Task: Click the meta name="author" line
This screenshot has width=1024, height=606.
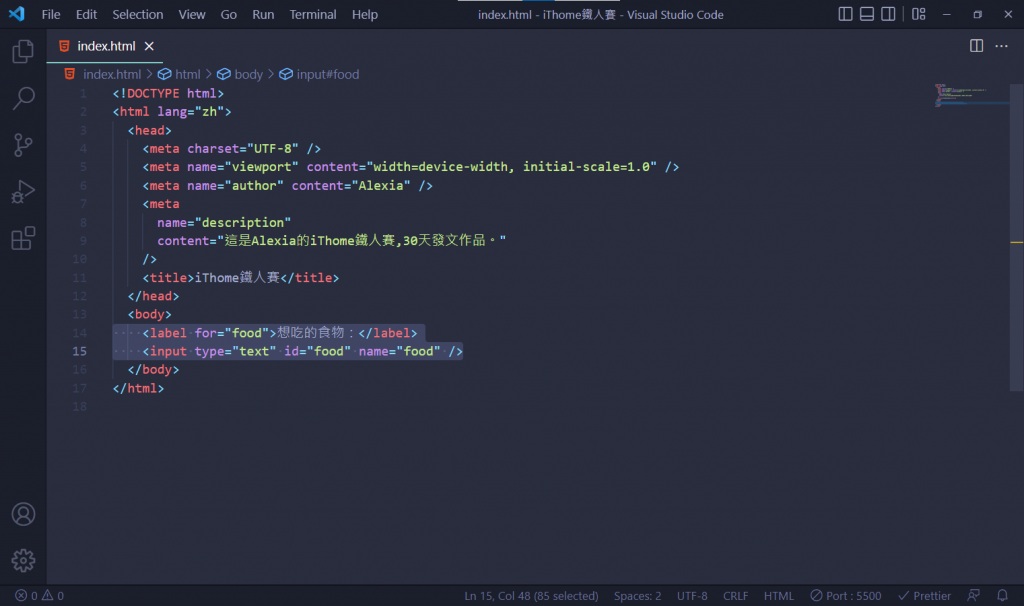Action: (287, 185)
